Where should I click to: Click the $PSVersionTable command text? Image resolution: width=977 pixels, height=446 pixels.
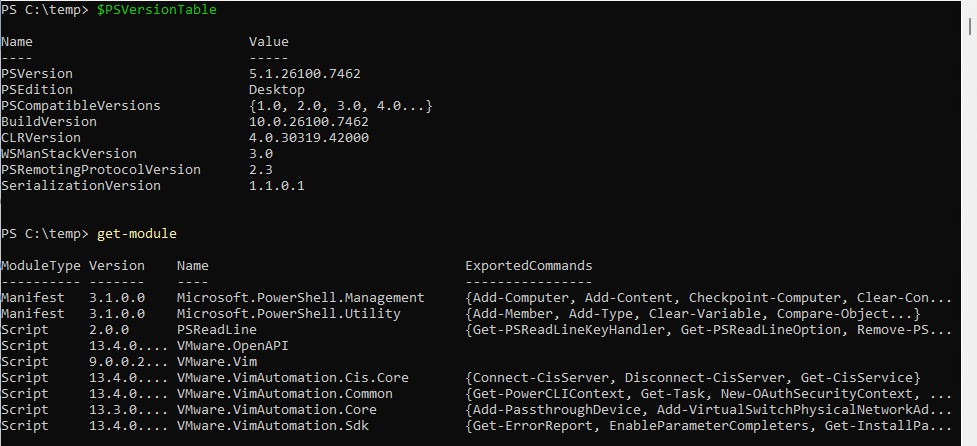(157, 10)
